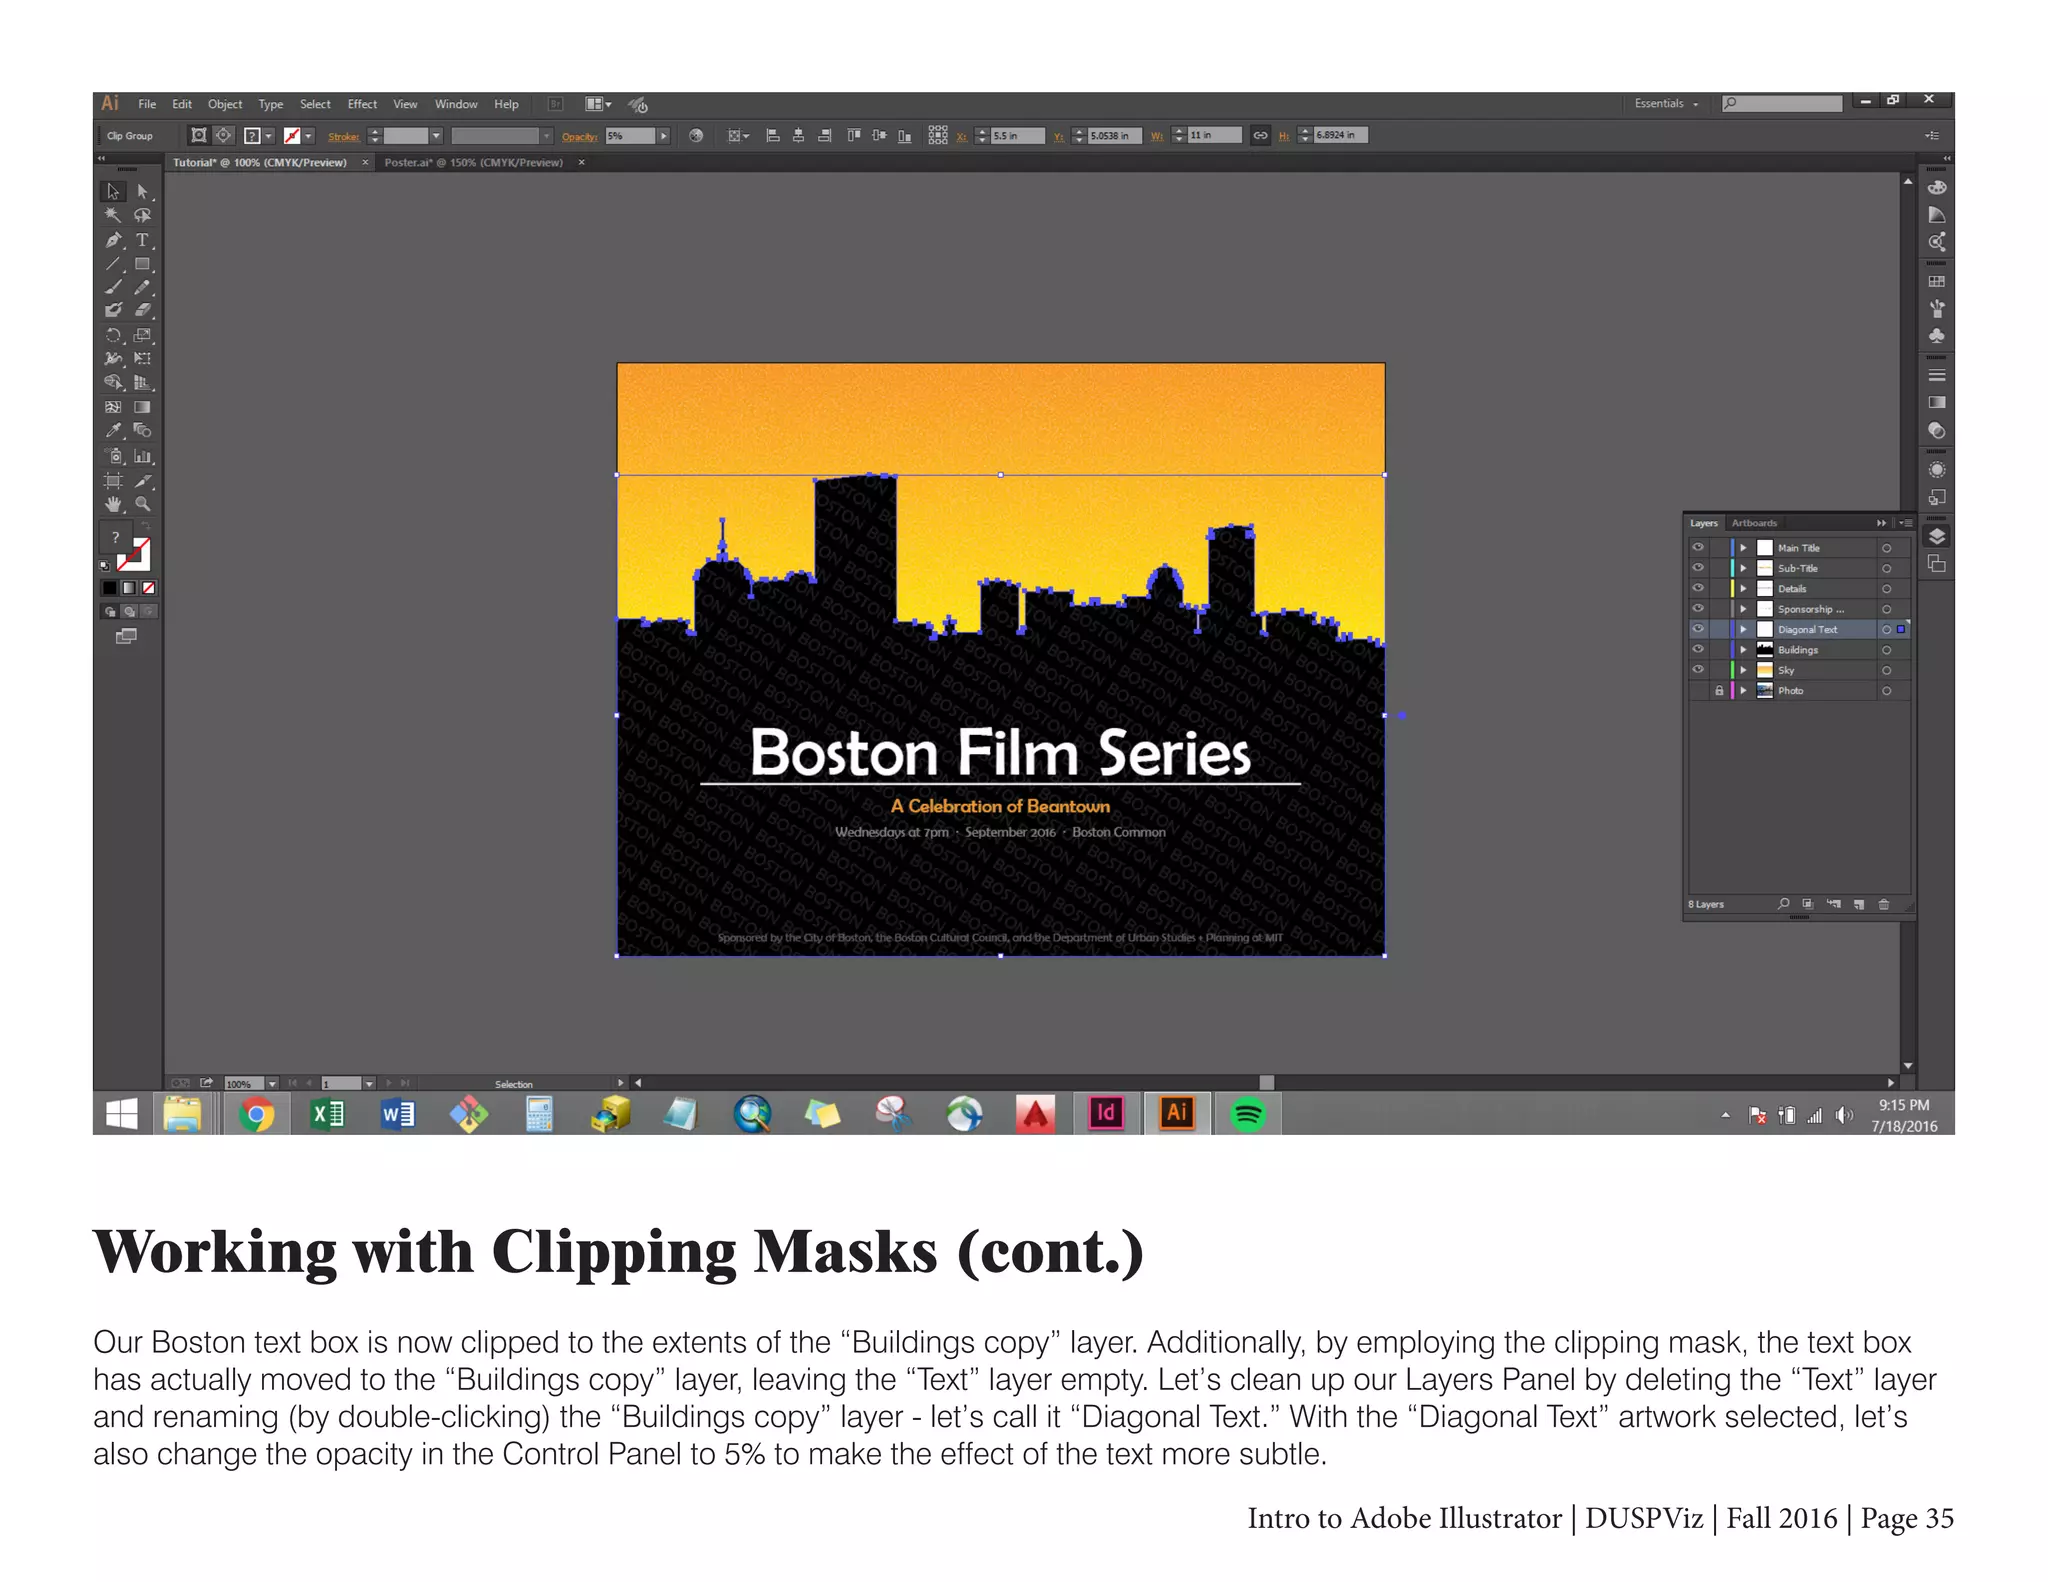The height and width of the screenshot is (1582, 2048).
Task: Open the Layers panel dock icon
Action: (1937, 537)
